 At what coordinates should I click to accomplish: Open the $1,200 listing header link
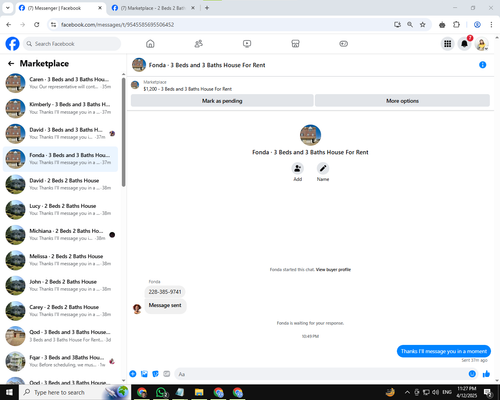point(188,89)
